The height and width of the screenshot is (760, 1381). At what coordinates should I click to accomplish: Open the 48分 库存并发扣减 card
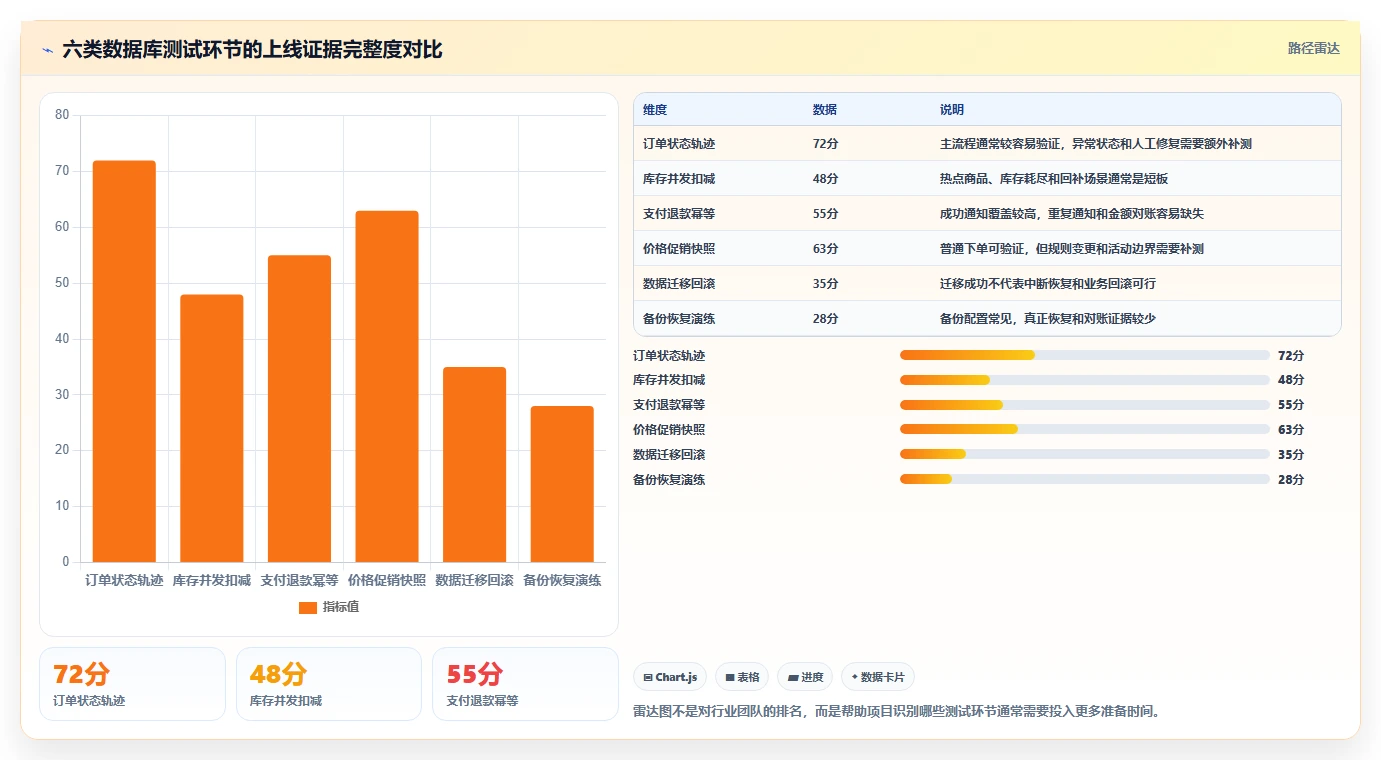[x=329, y=684]
